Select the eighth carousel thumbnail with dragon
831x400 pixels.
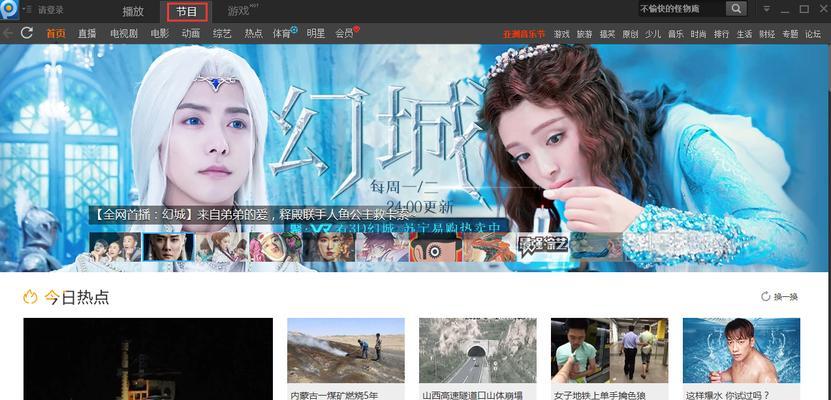coord(490,247)
